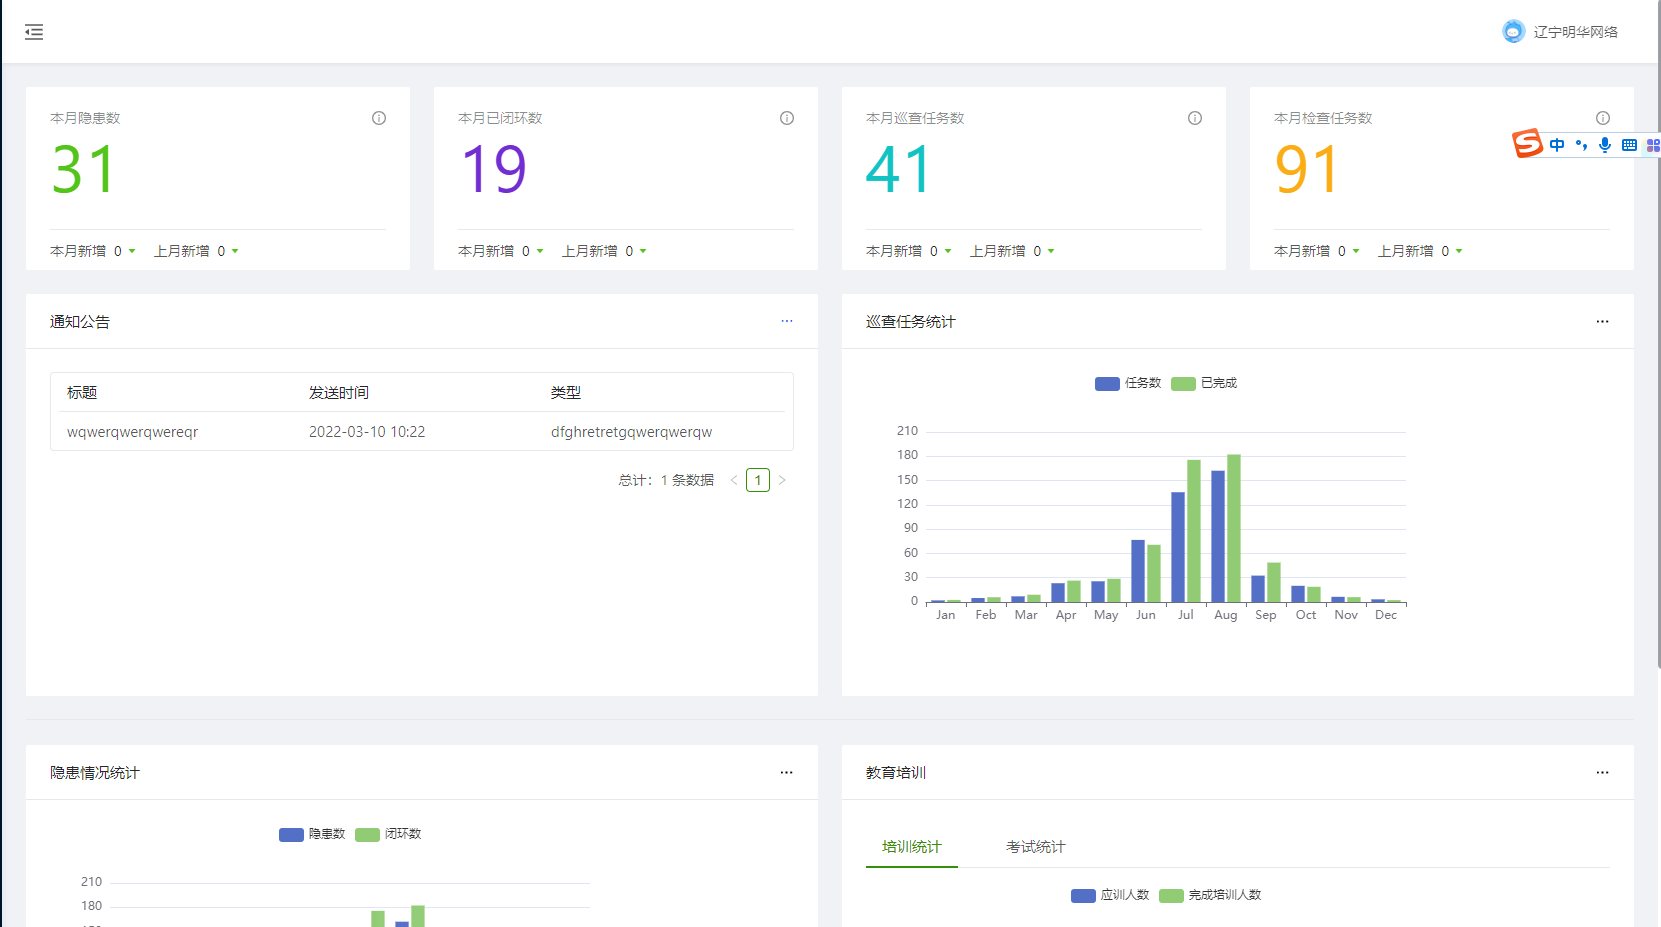Click the 通知公告 panel title
This screenshot has height=927, width=1661.
pos(80,321)
